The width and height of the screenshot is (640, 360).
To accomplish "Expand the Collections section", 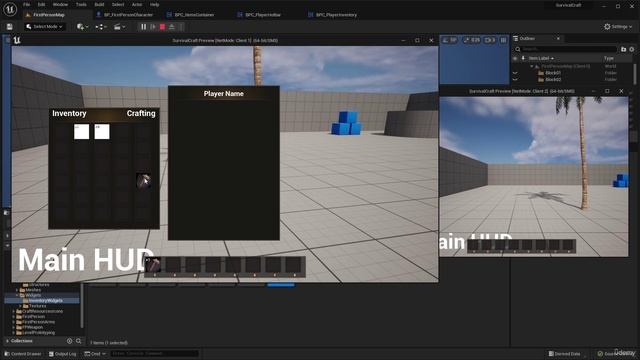I will click(7, 341).
